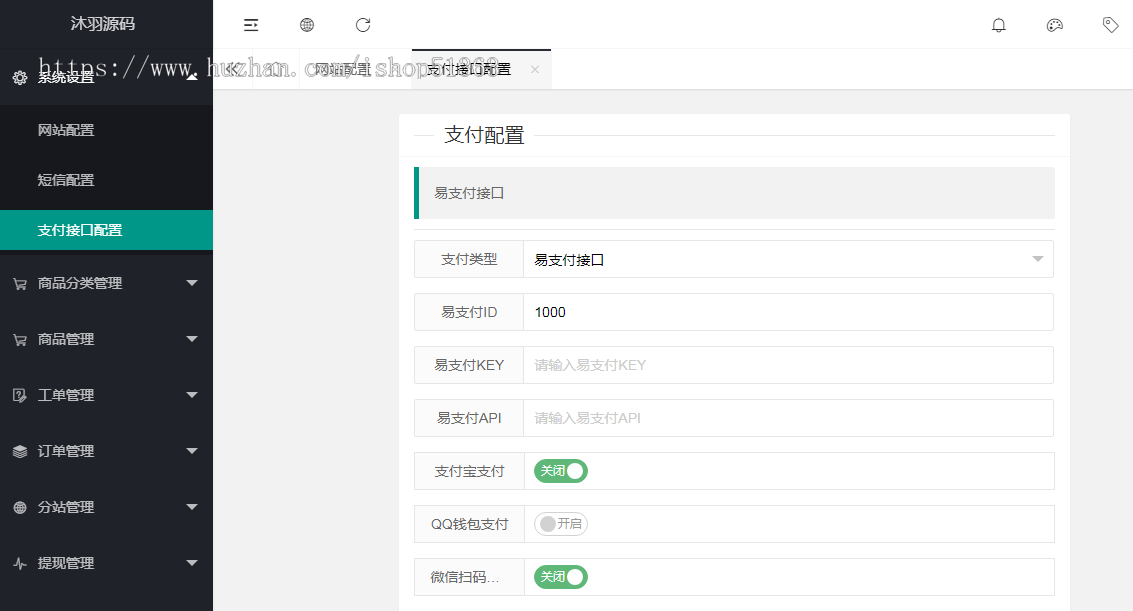Click the 易支付KEY label
1133x611 pixels.
[469, 365]
